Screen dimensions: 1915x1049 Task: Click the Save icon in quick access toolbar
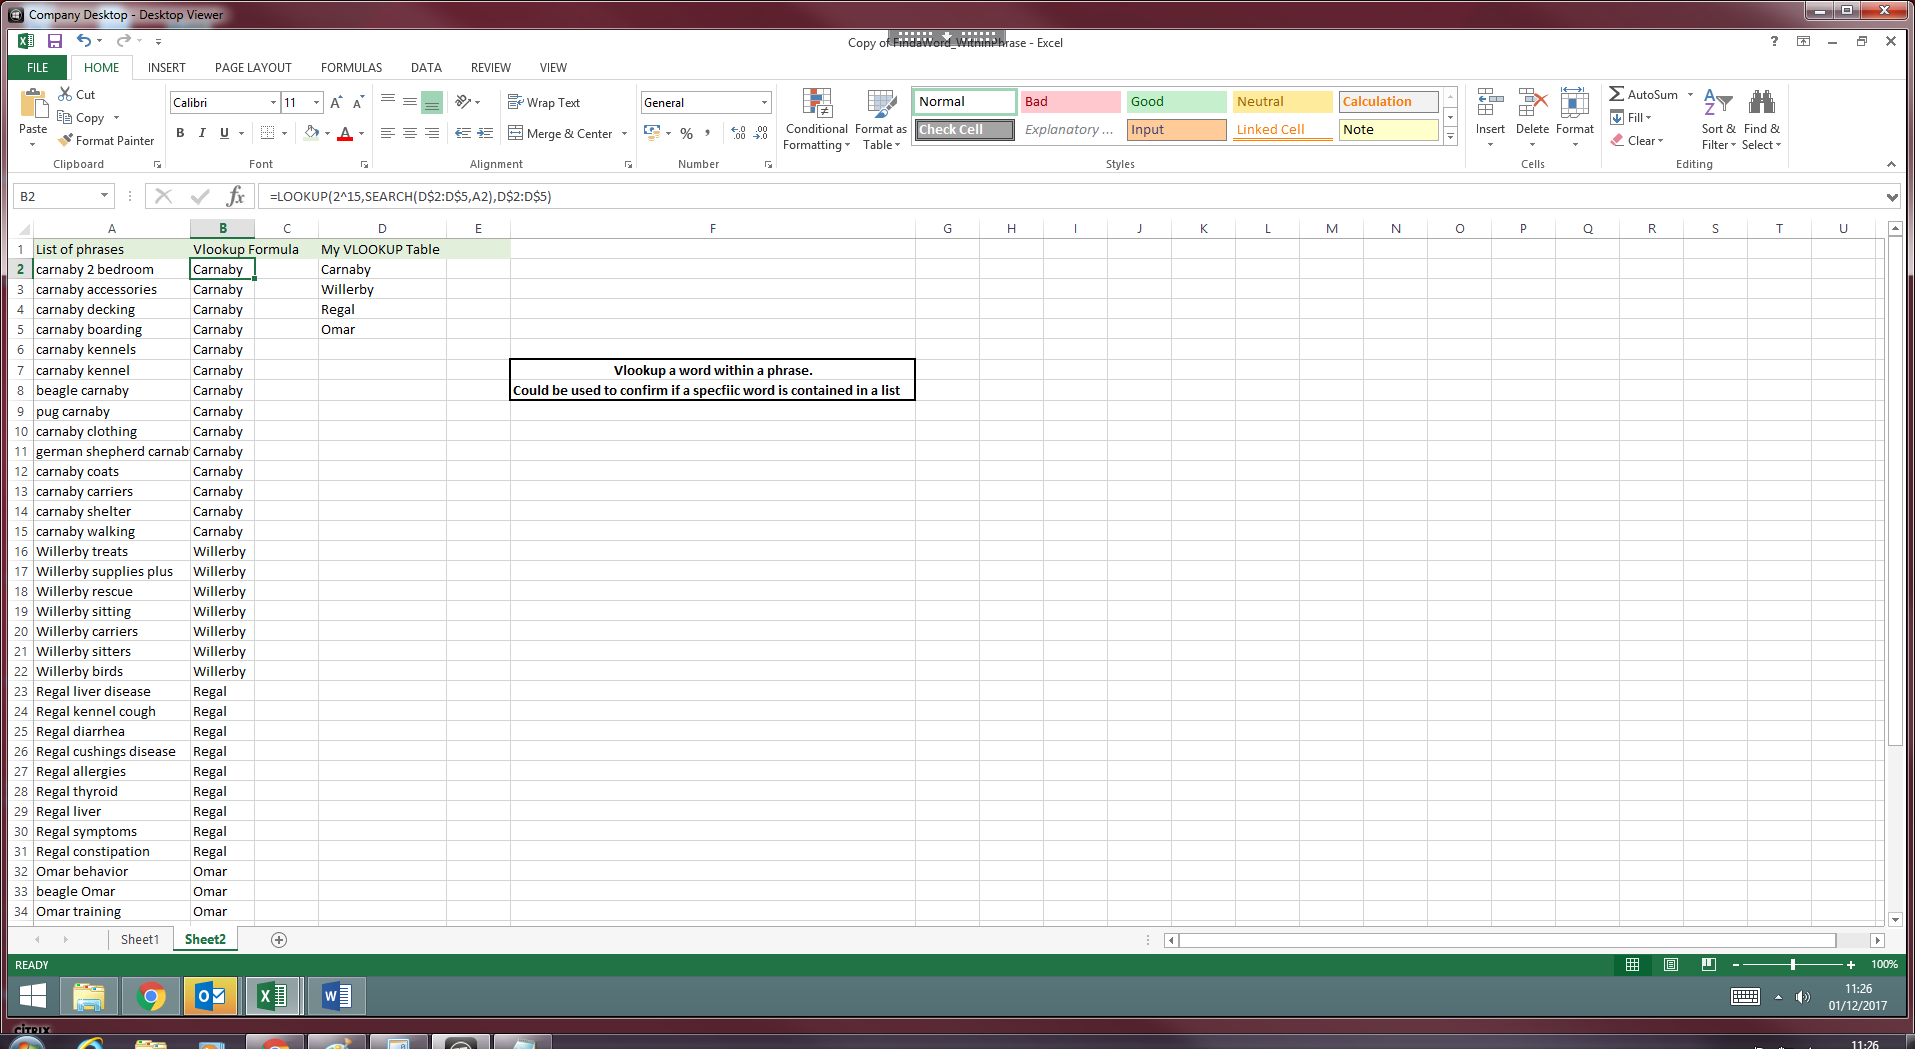click(55, 41)
